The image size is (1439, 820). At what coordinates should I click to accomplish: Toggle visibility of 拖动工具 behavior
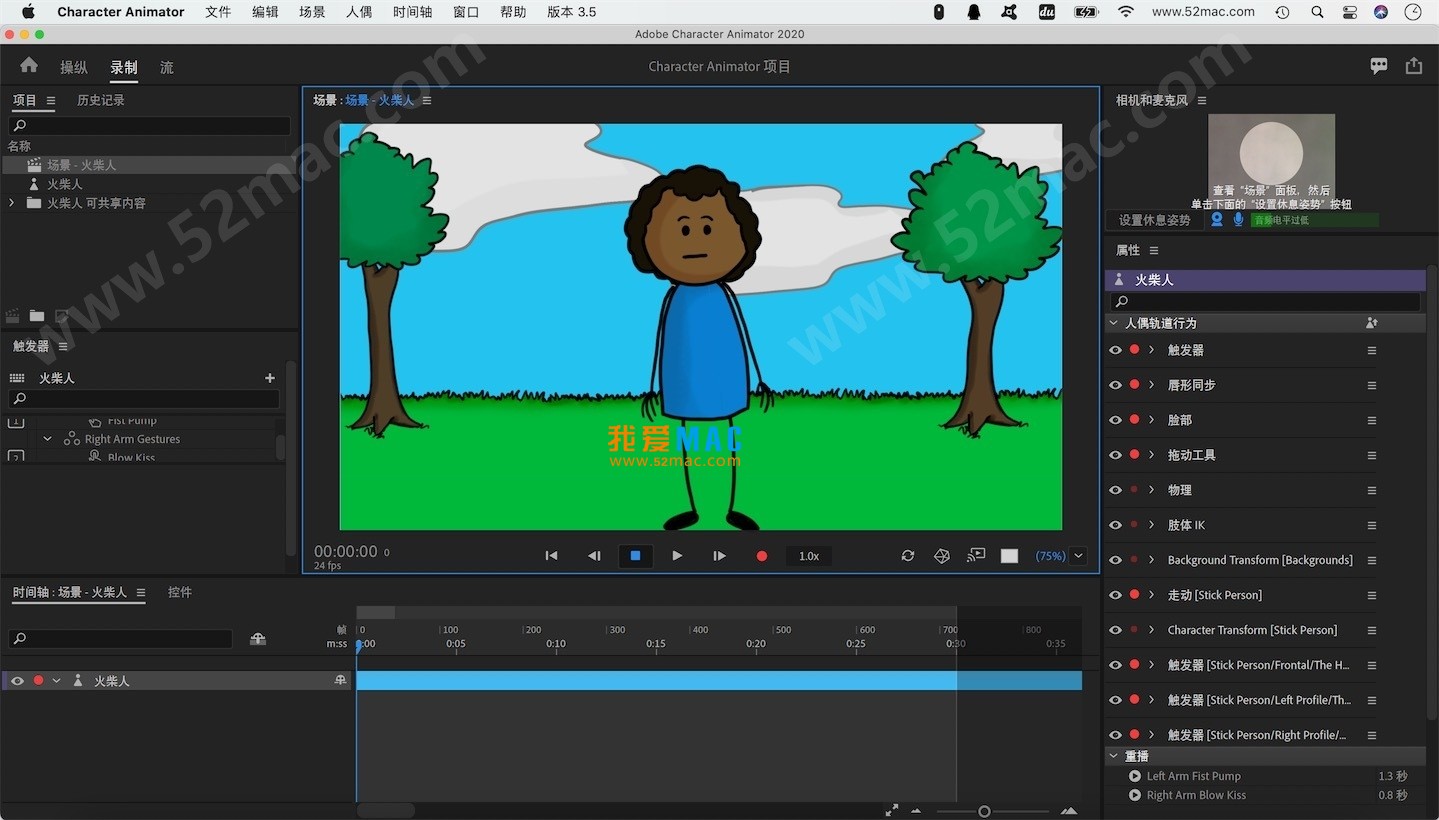coord(1115,455)
